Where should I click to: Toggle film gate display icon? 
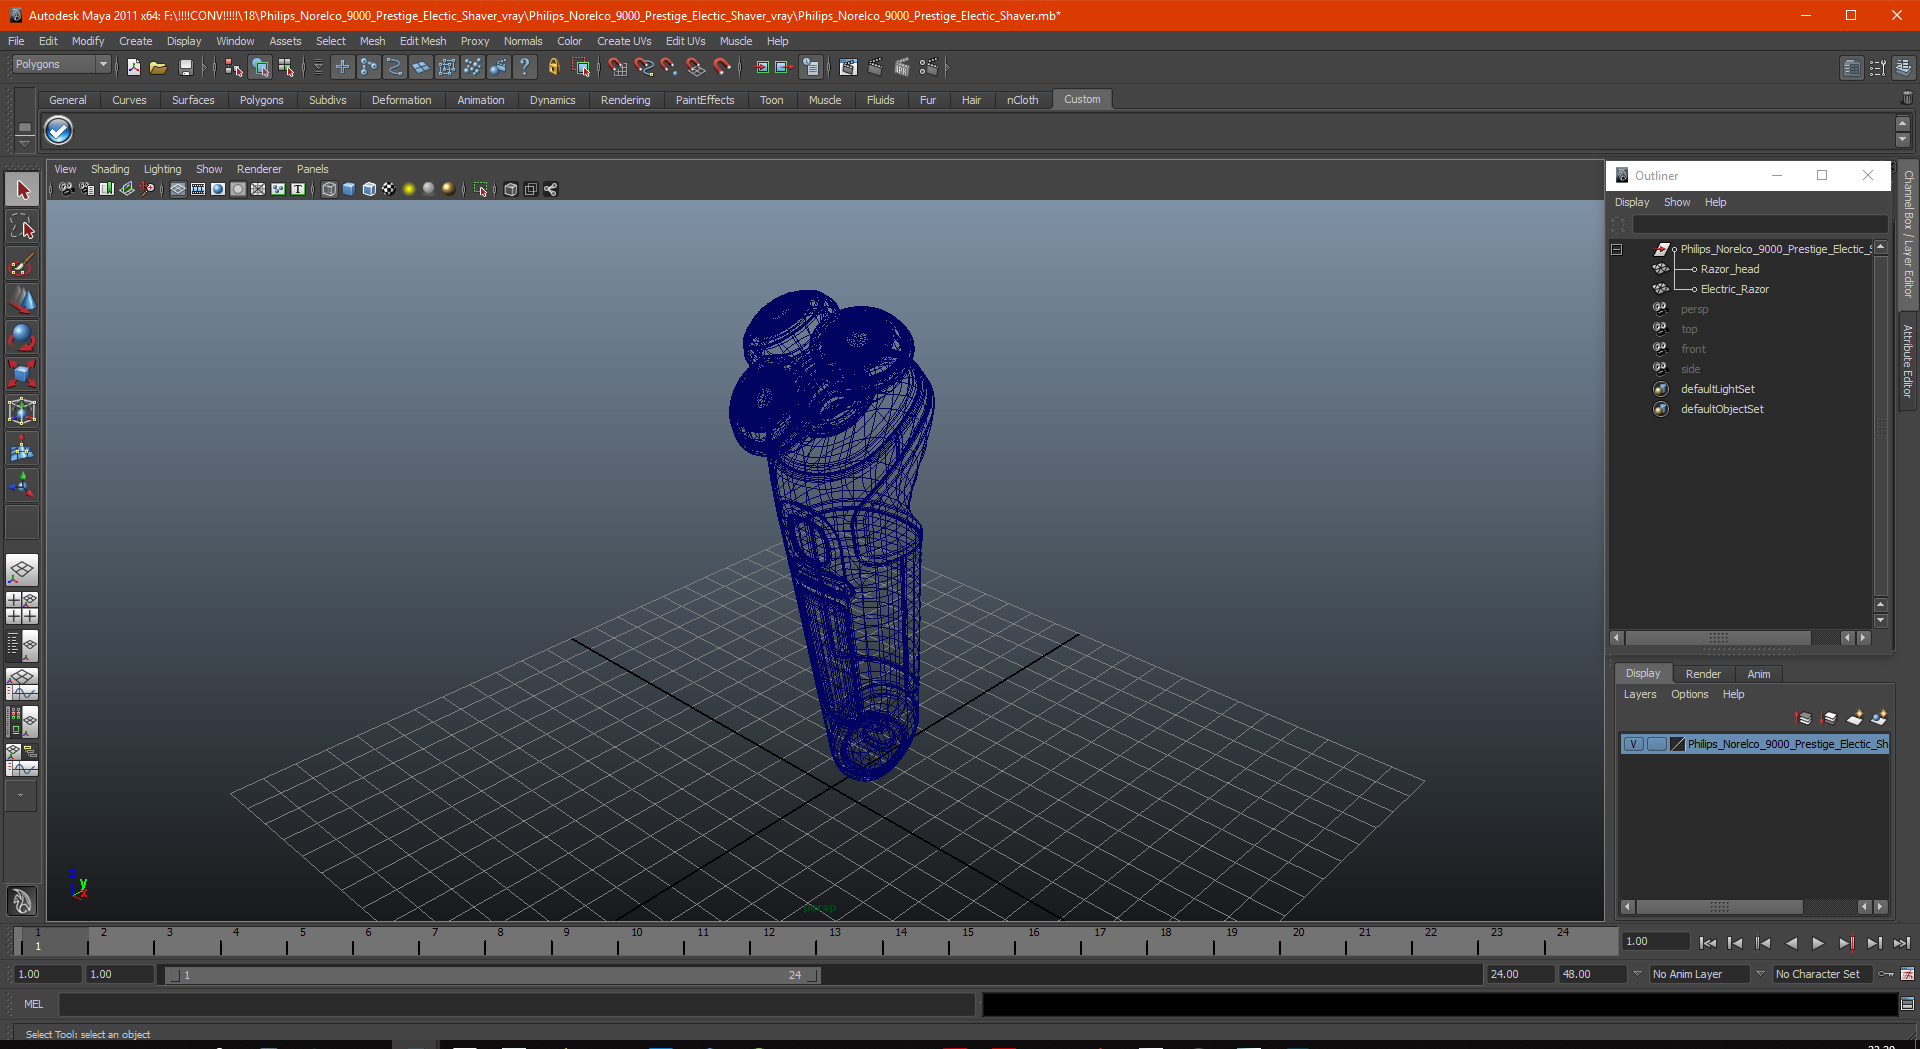tap(198, 189)
